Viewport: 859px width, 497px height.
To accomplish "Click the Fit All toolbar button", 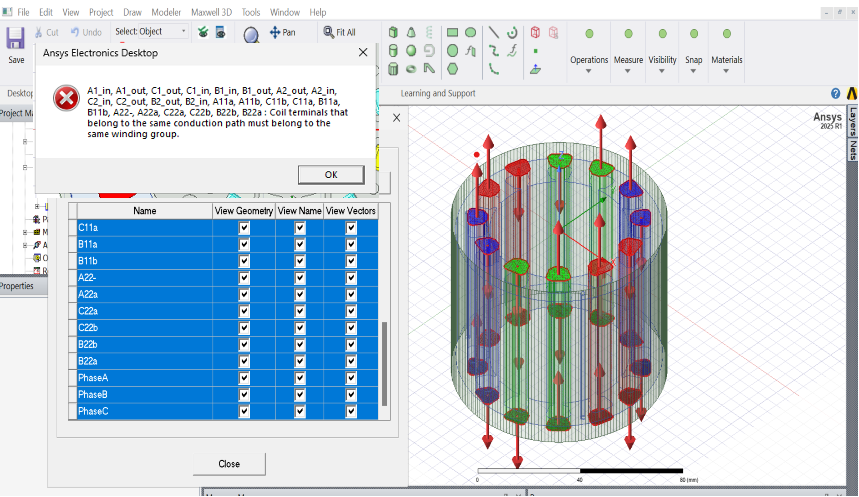I will (x=339, y=32).
